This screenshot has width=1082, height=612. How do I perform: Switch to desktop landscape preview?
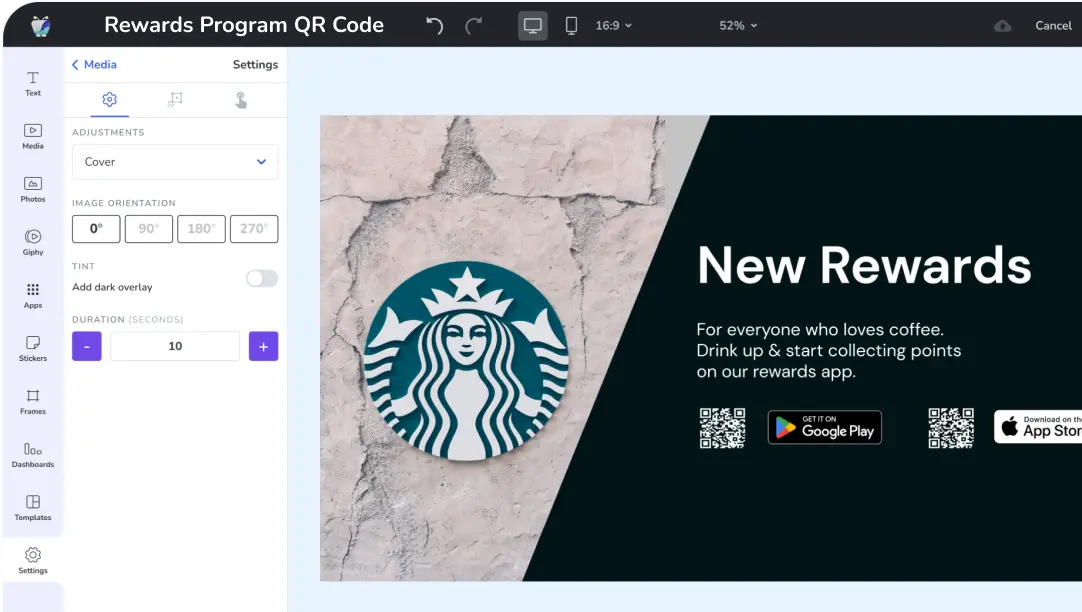tap(533, 26)
